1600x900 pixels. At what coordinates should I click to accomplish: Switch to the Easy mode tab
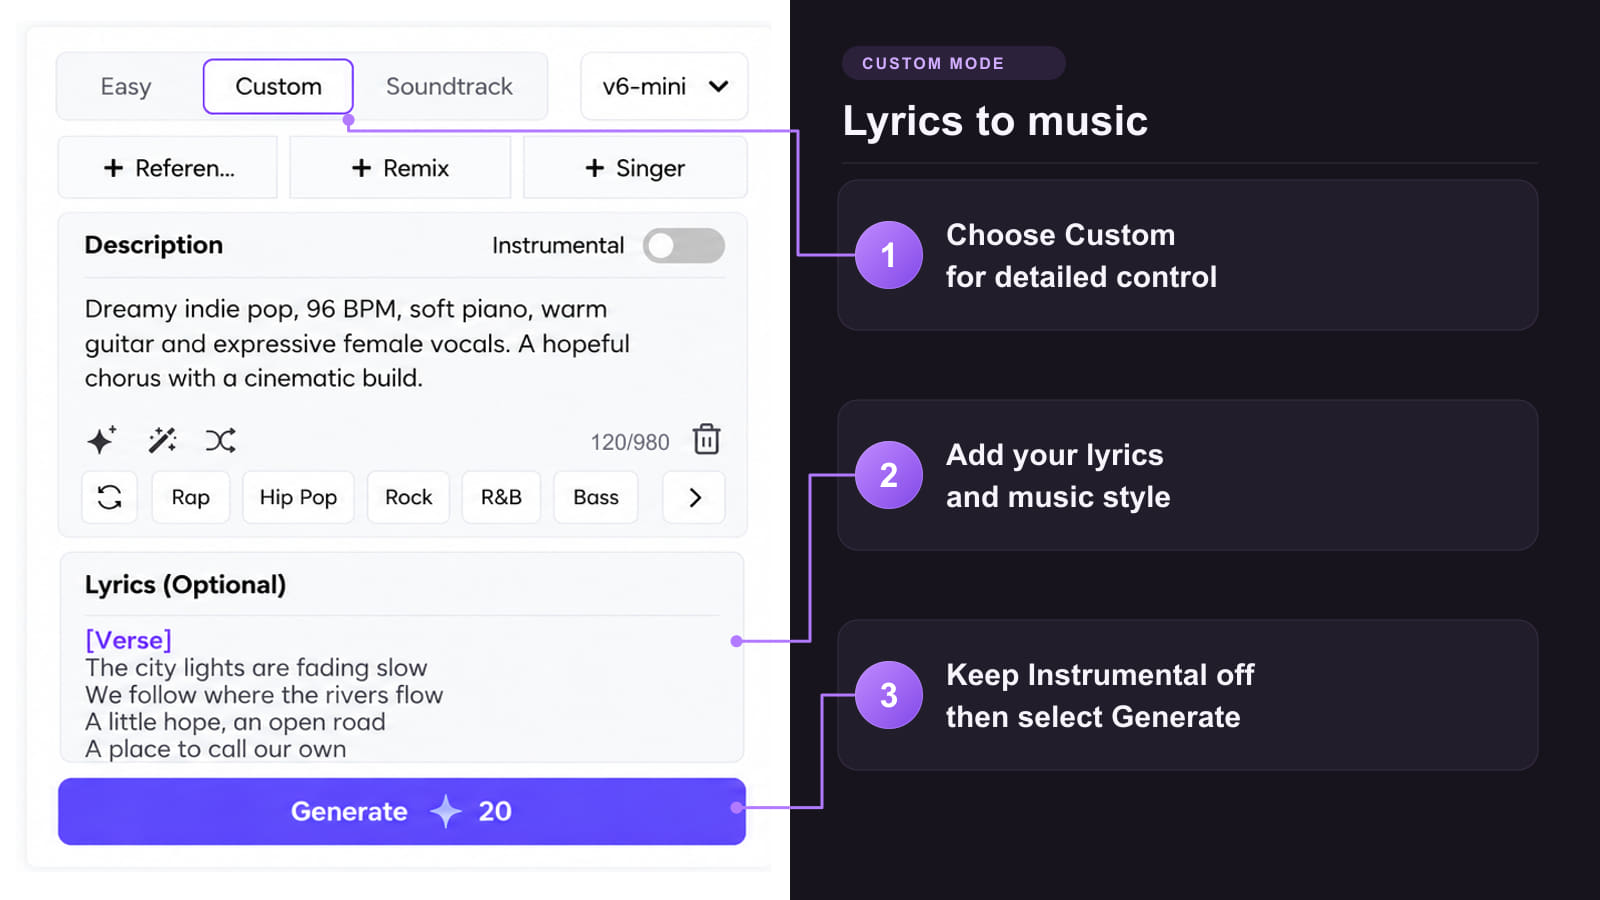(126, 87)
